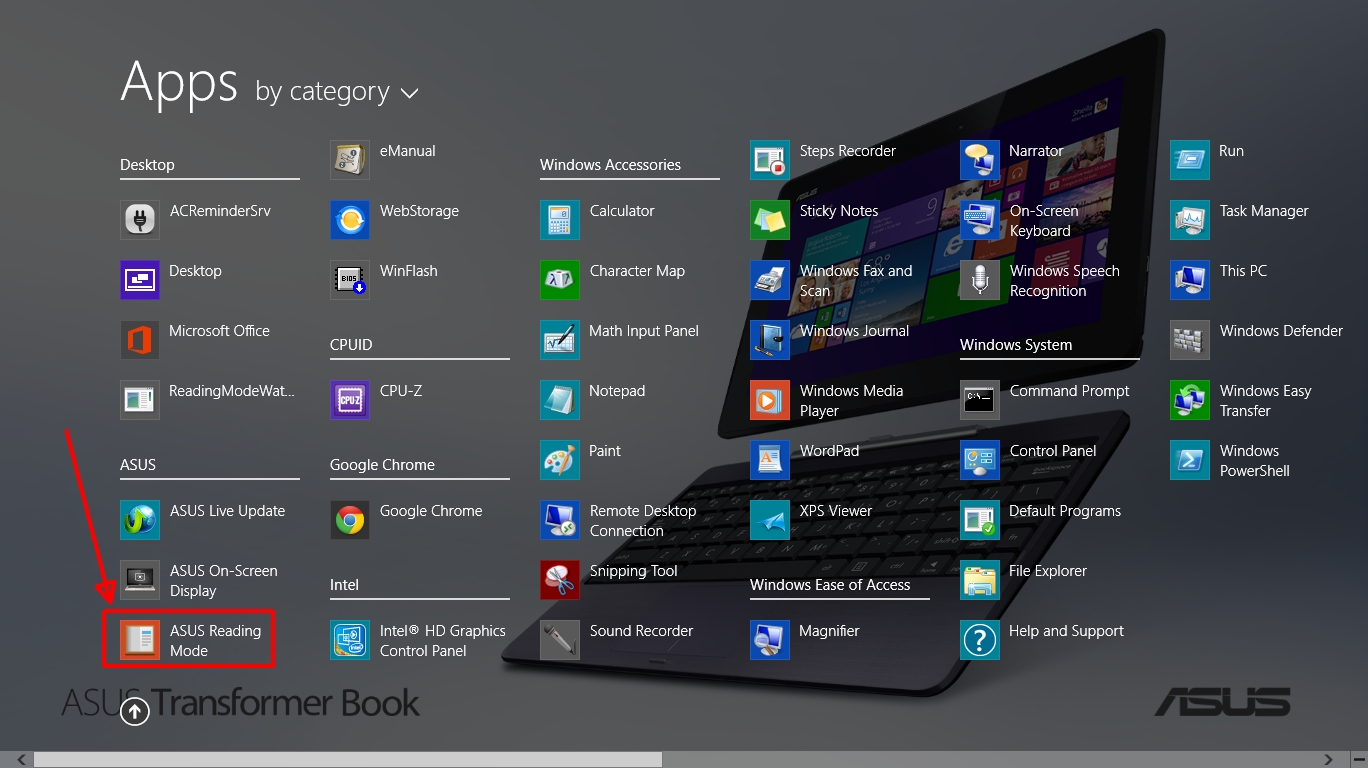The height and width of the screenshot is (768, 1368).
Task: Launch the Desktop tile icon
Action: click(x=140, y=280)
